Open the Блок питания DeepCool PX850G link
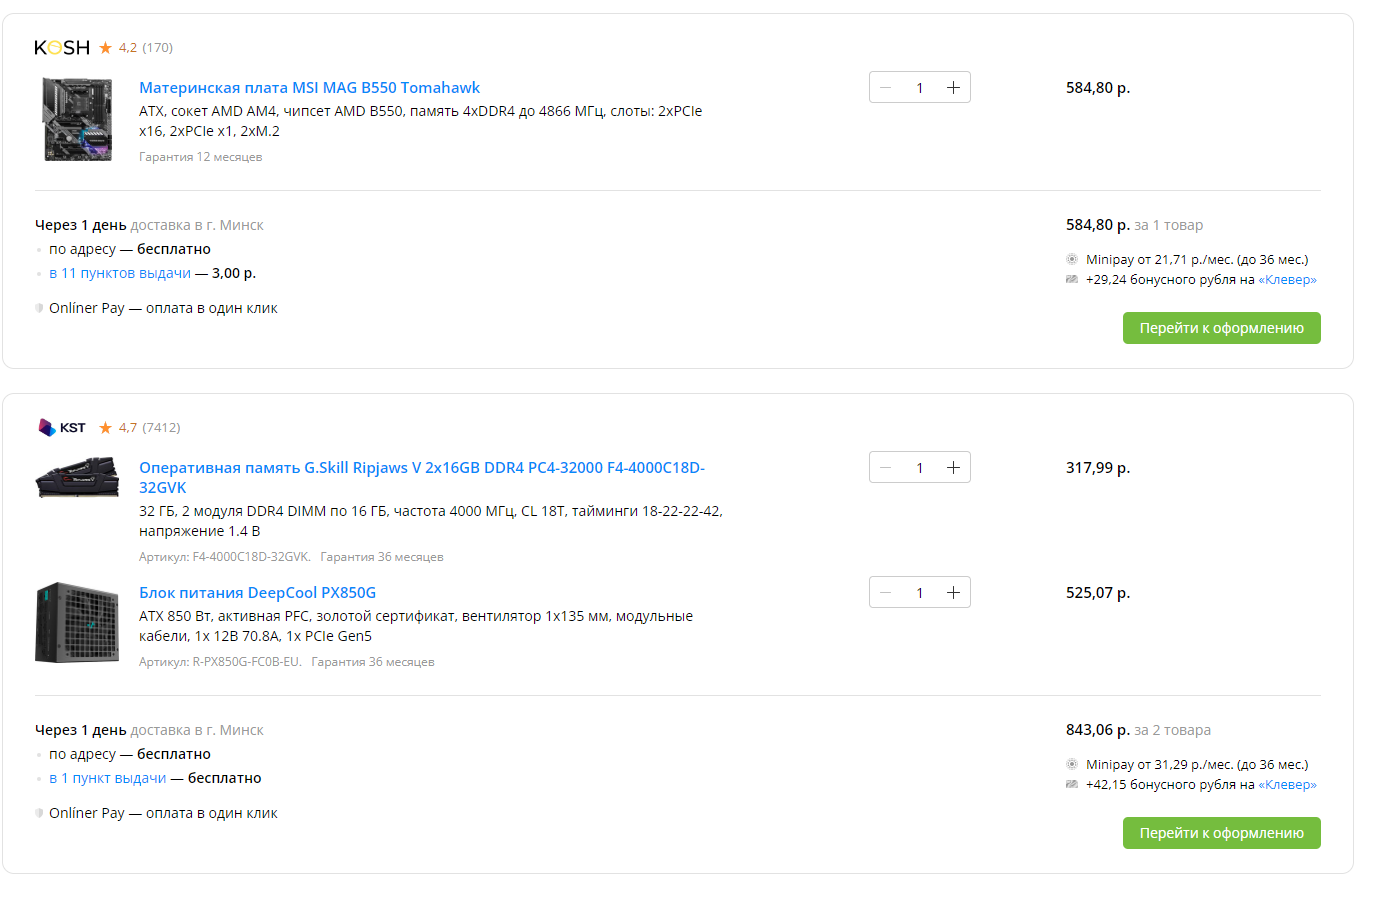 pyautogui.click(x=257, y=593)
